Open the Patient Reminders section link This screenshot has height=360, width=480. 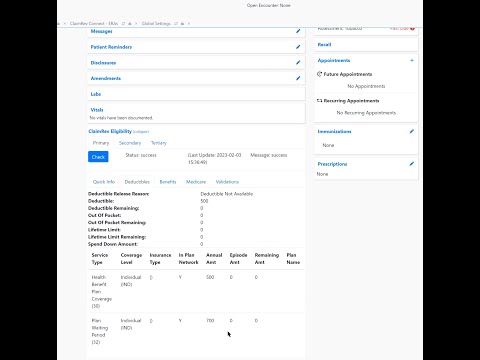click(x=111, y=47)
